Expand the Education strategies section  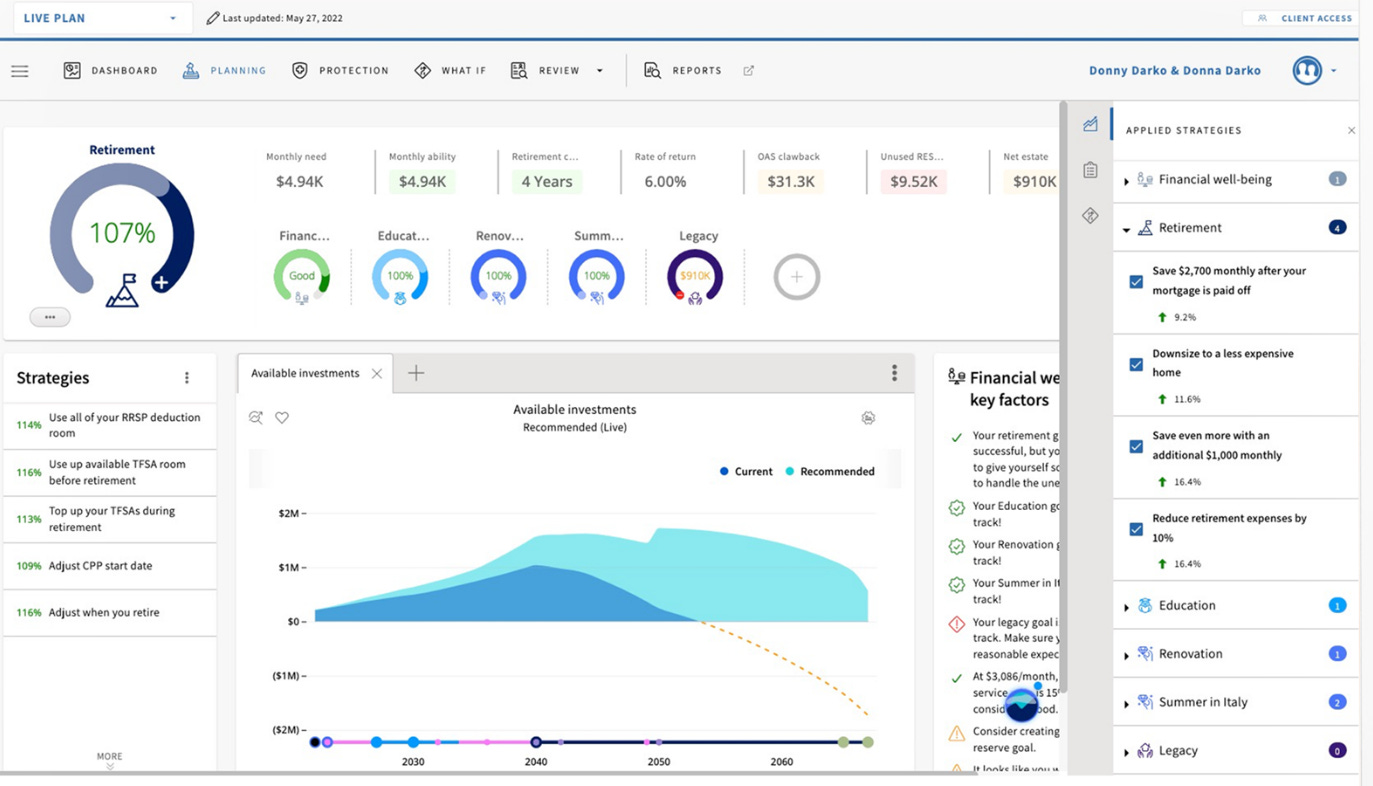tap(1127, 605)
